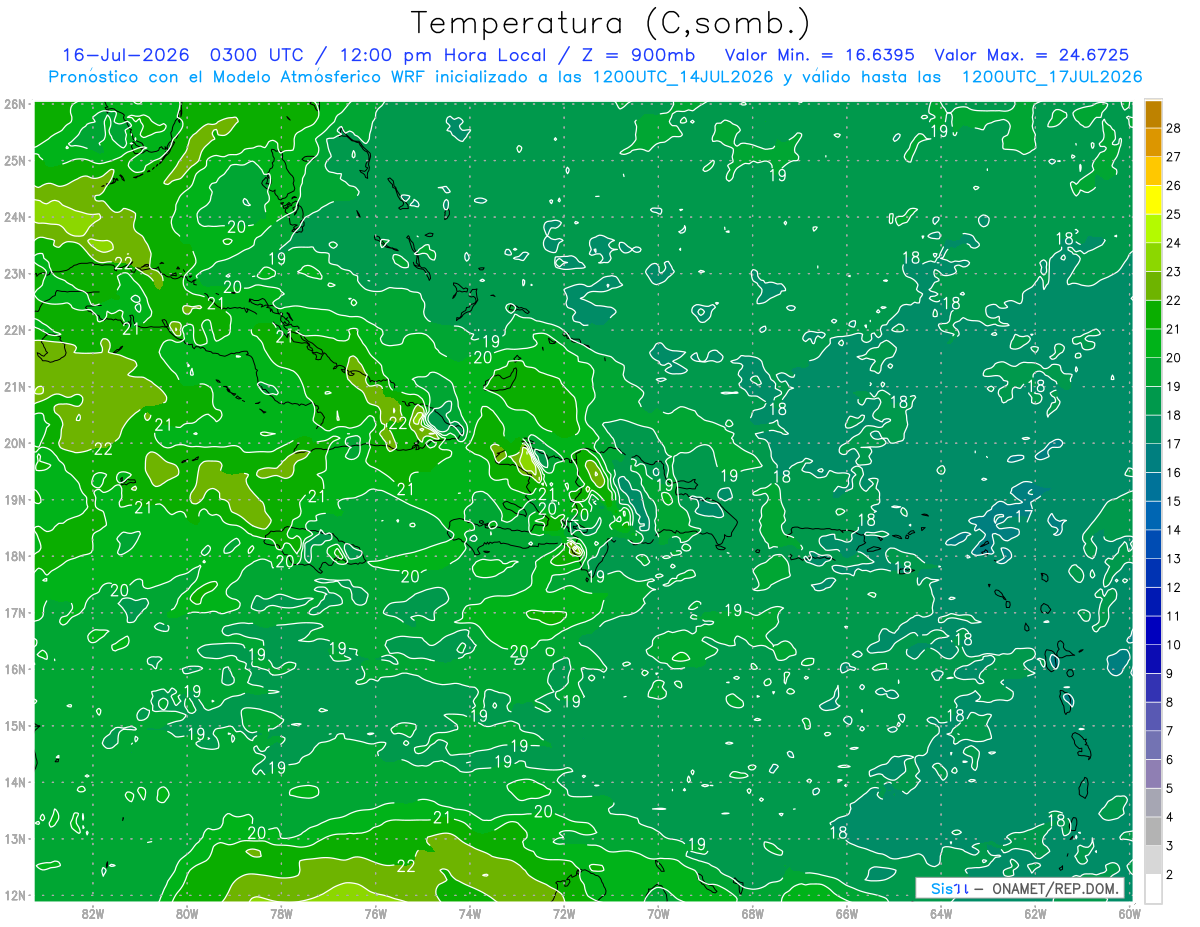Click the colorbar label '2'

[1170, 875]
